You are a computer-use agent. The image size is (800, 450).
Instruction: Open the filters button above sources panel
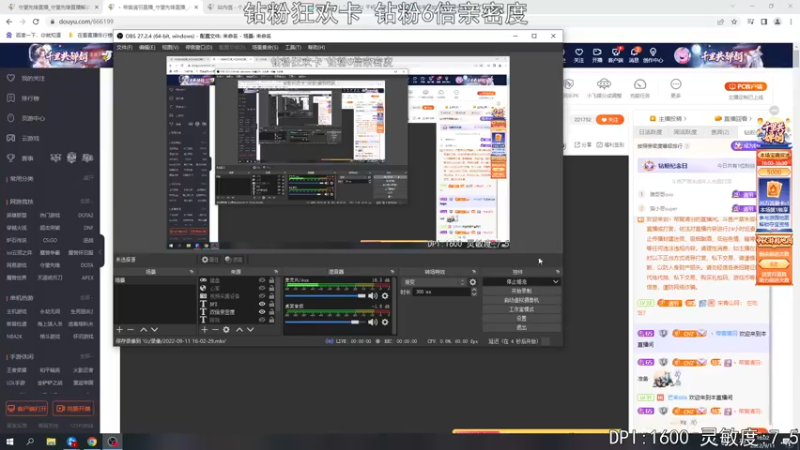click(234, 260)
